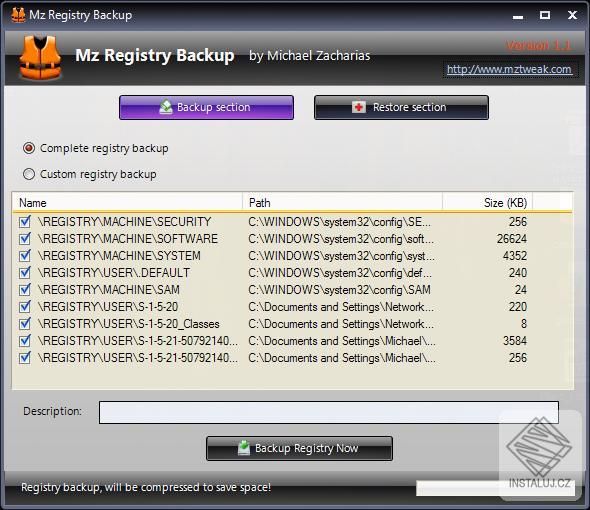The height and width of the screenshot is (510, 590).
Task: Sort list by Size (KB) column header
Action: pyautogui.click(x=487, y=202)
